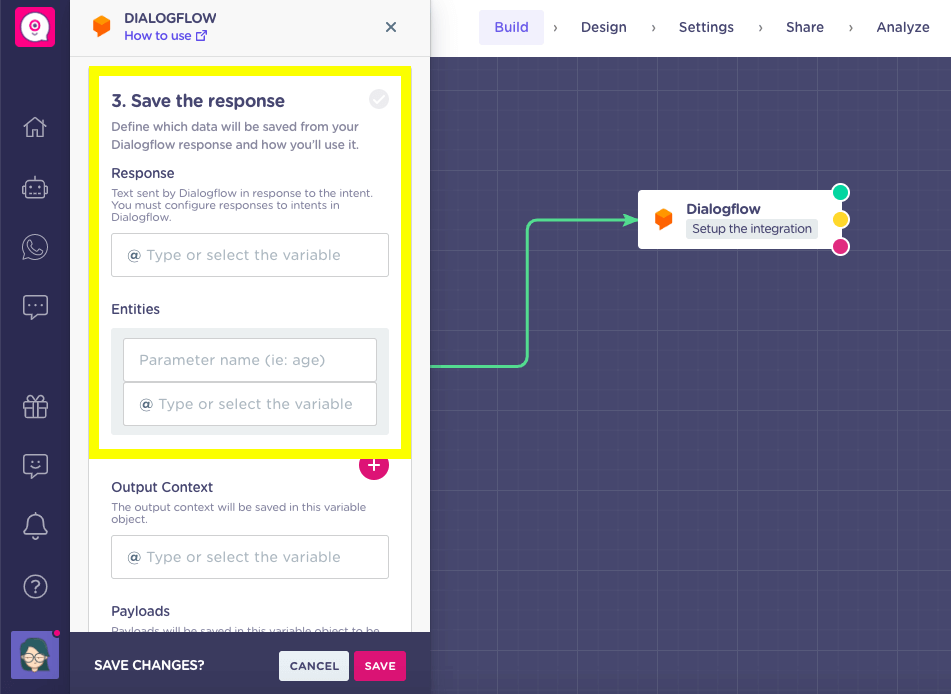Screen dimensions: 951x694
Task: Focus the Entities variable input field
Action: coord(250,404)
